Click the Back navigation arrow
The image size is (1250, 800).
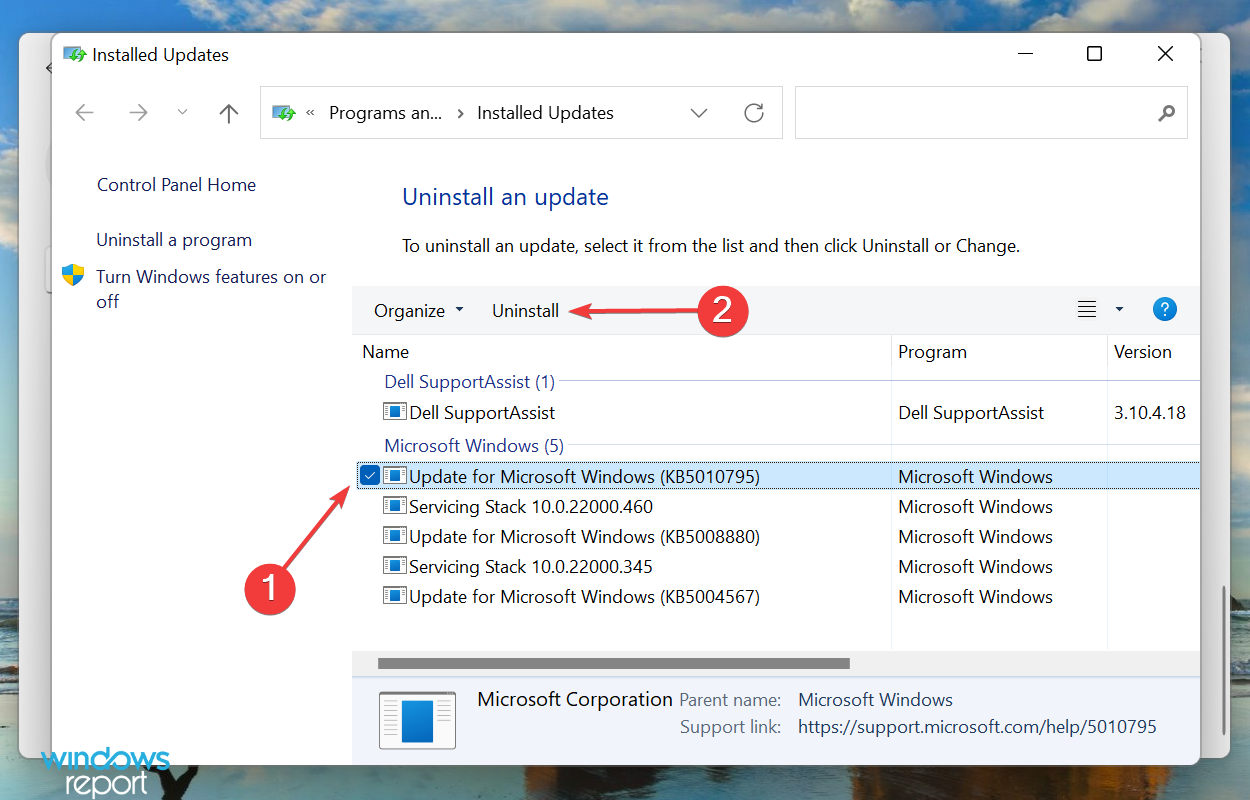click(84, 112)
